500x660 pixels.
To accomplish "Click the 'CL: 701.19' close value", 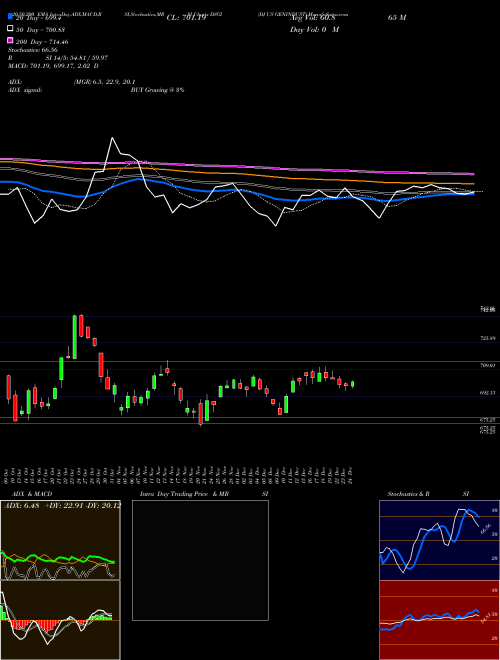I will coord(186,18).
